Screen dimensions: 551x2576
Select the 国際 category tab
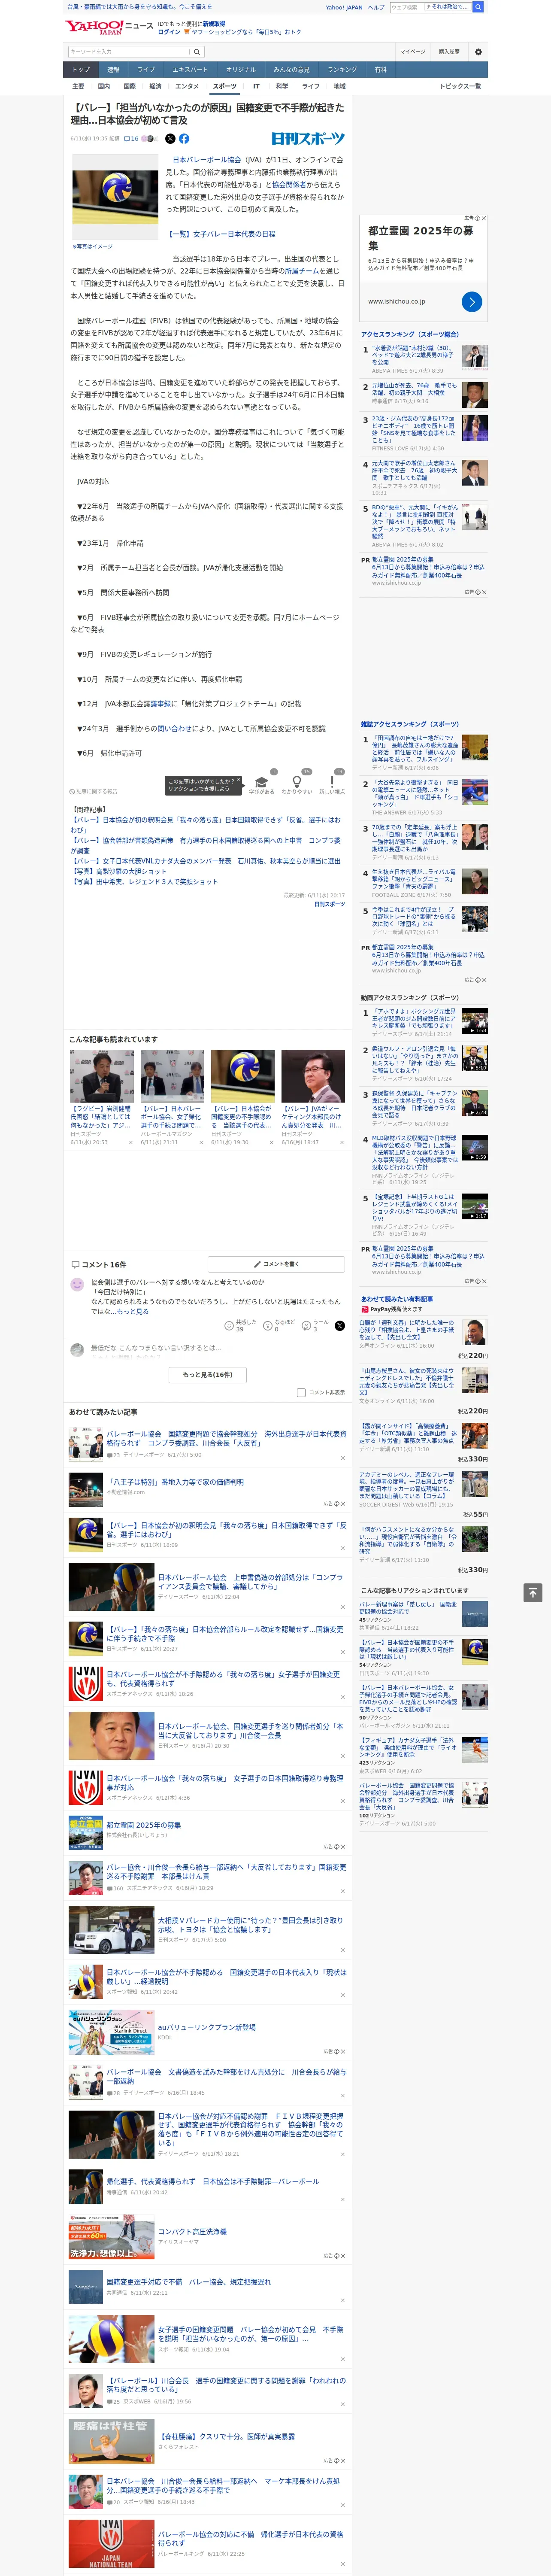point(129,86)
